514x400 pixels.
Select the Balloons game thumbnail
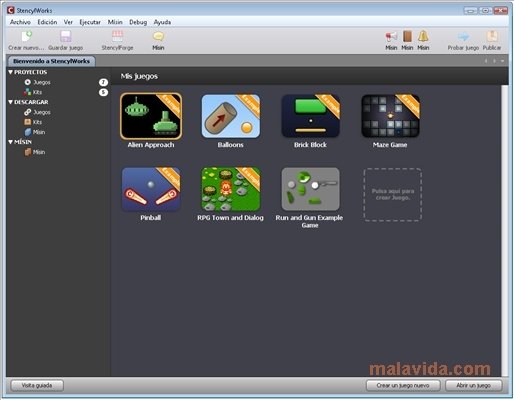click(231, 116)
